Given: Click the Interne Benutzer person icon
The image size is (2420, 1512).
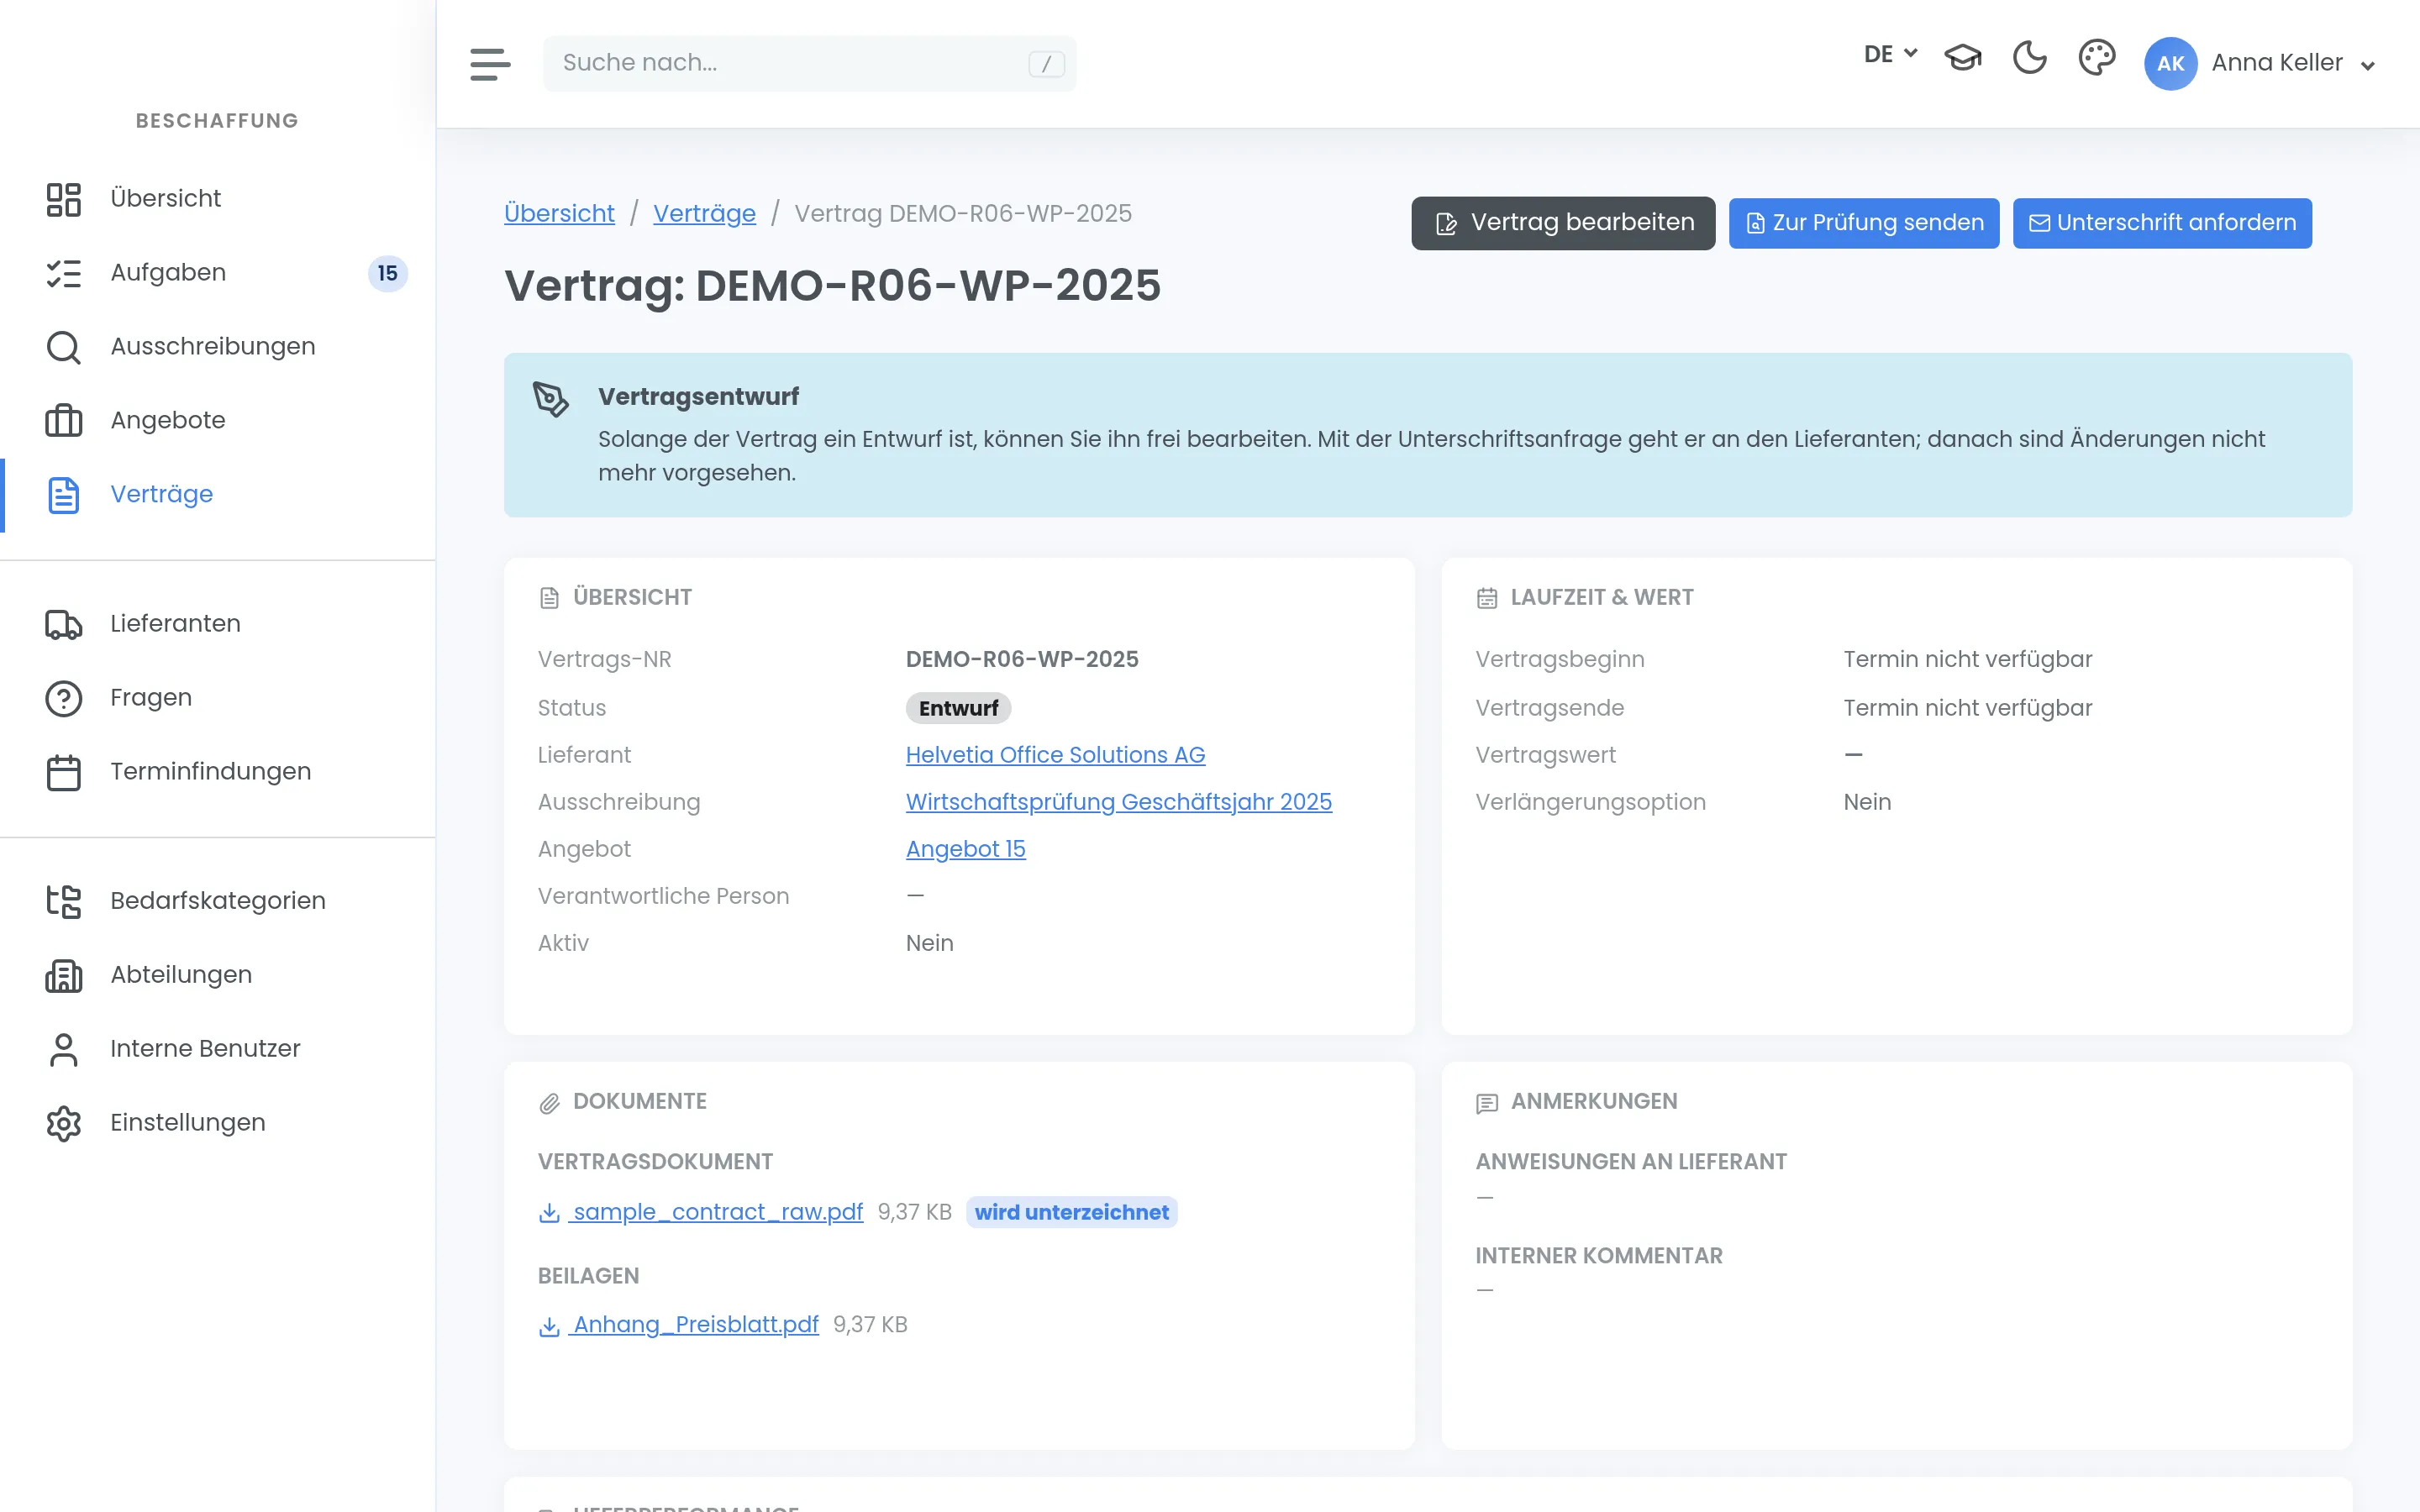Looking at the screenshot, I should click(x=63, y=1048).
